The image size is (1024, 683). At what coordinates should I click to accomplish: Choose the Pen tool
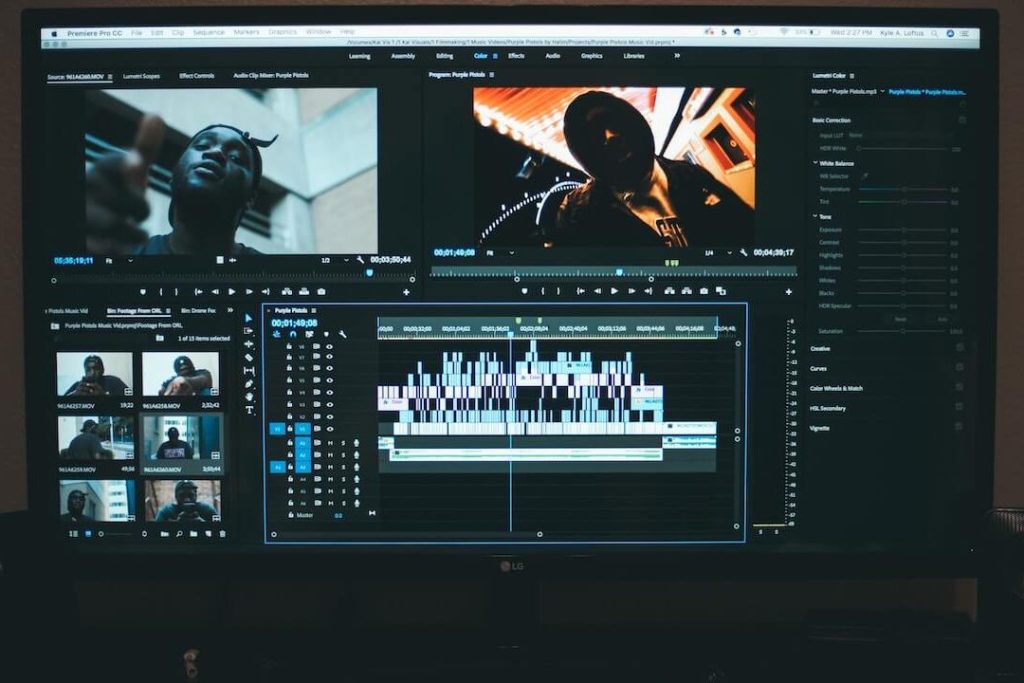point(249,384)
